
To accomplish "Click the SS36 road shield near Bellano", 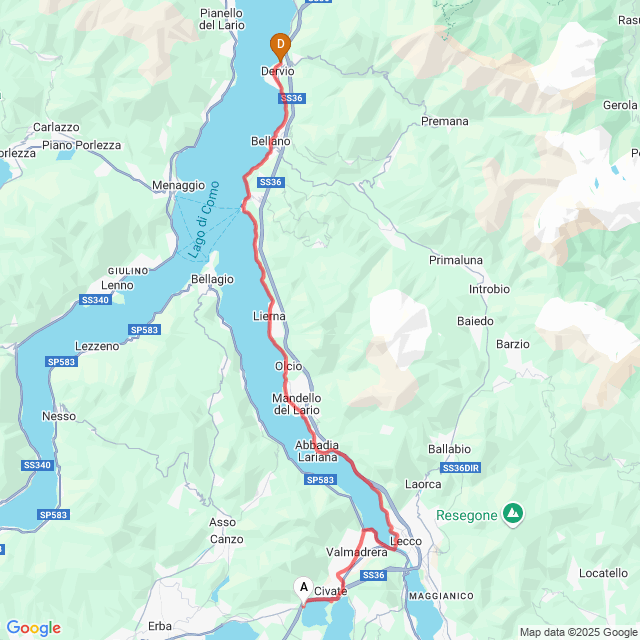I will [271, 182].
